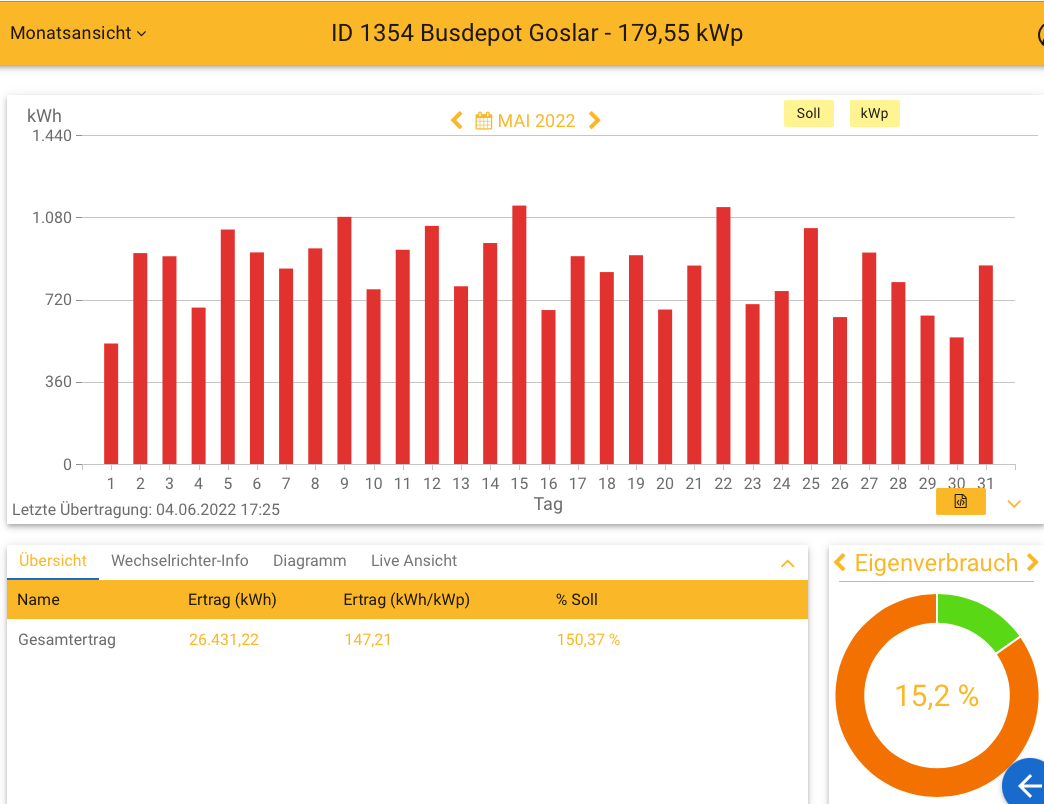Open the Diagramm tab
This screenshot has width=1044, height=804.
[309, 561]
